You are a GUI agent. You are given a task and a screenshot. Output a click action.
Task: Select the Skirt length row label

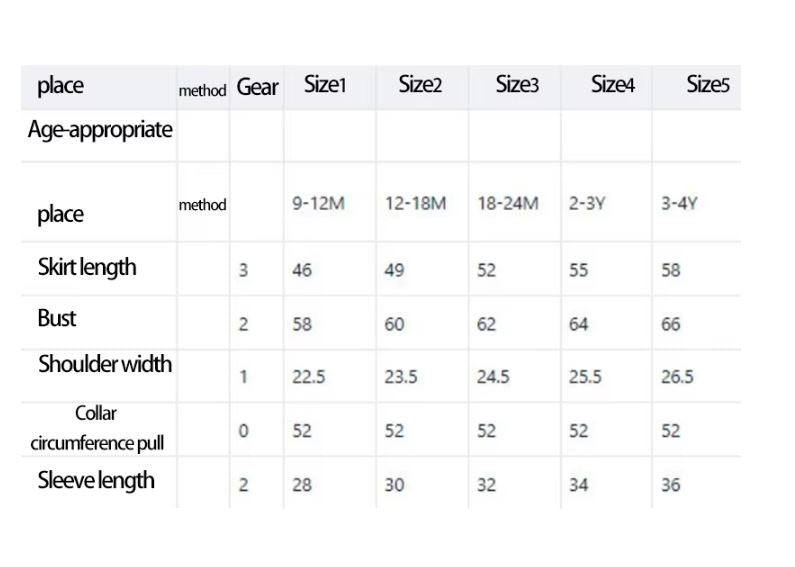pos(87,267)
